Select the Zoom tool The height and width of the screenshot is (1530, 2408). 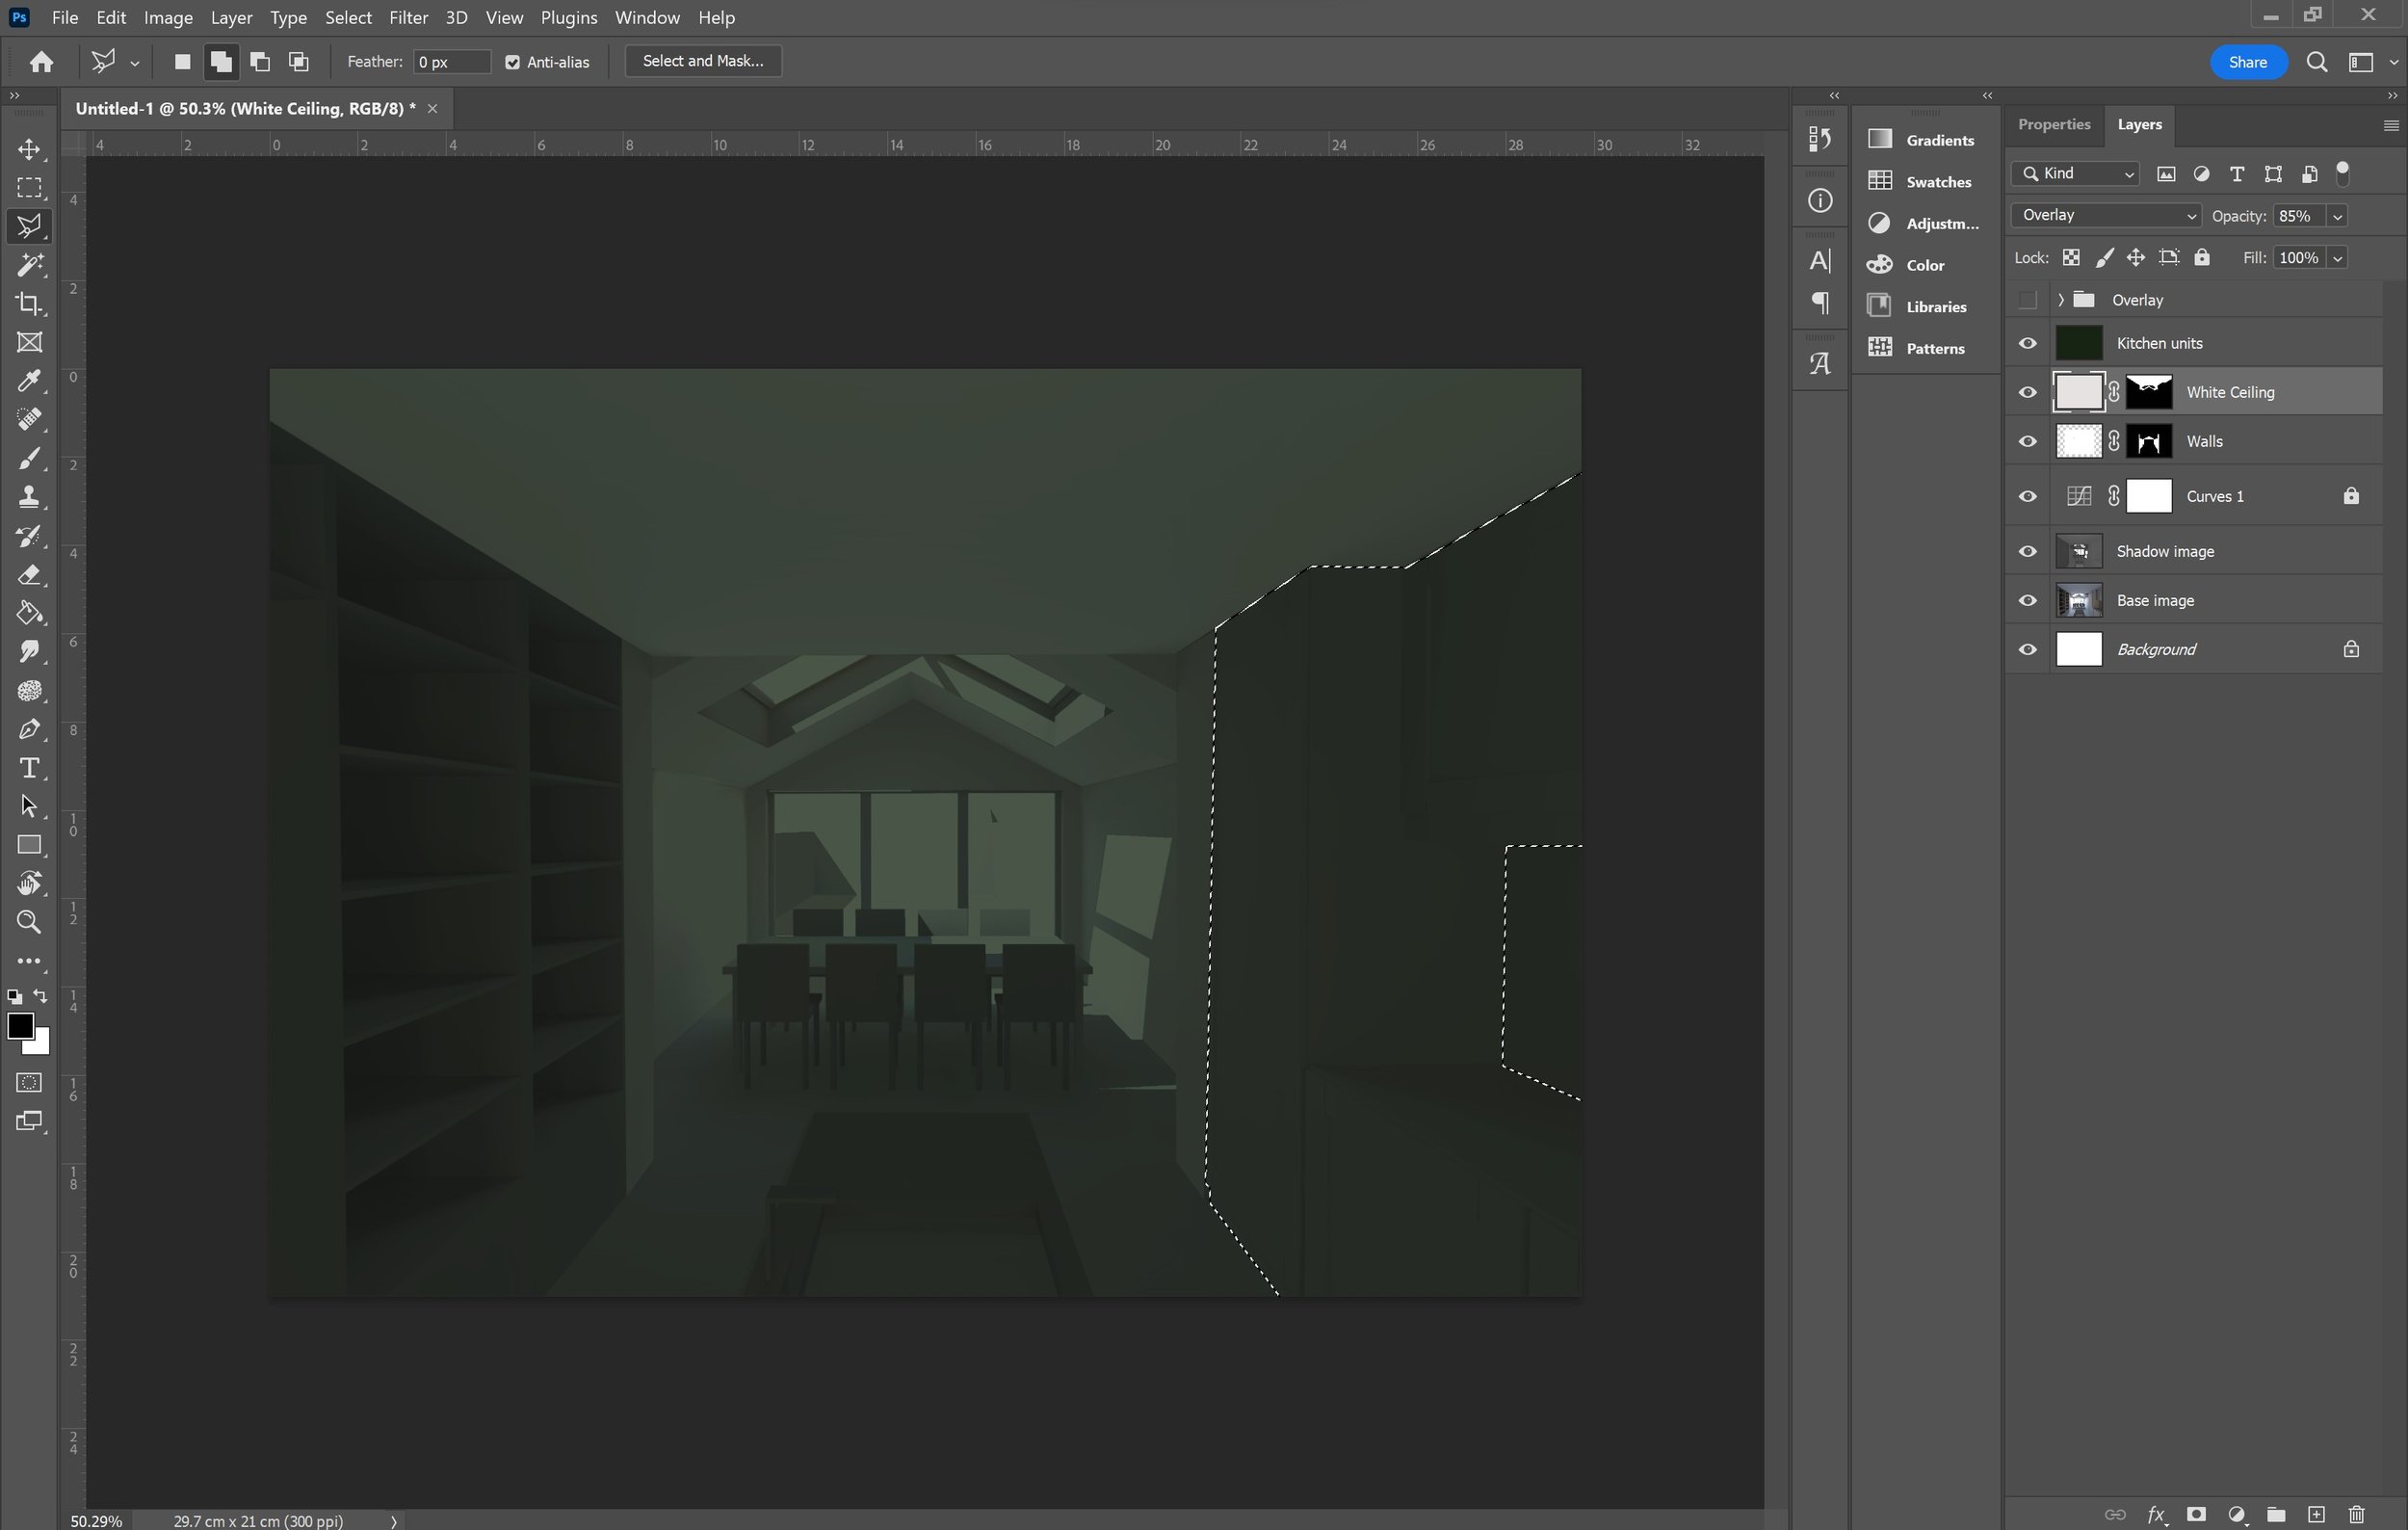pos(29,922)
